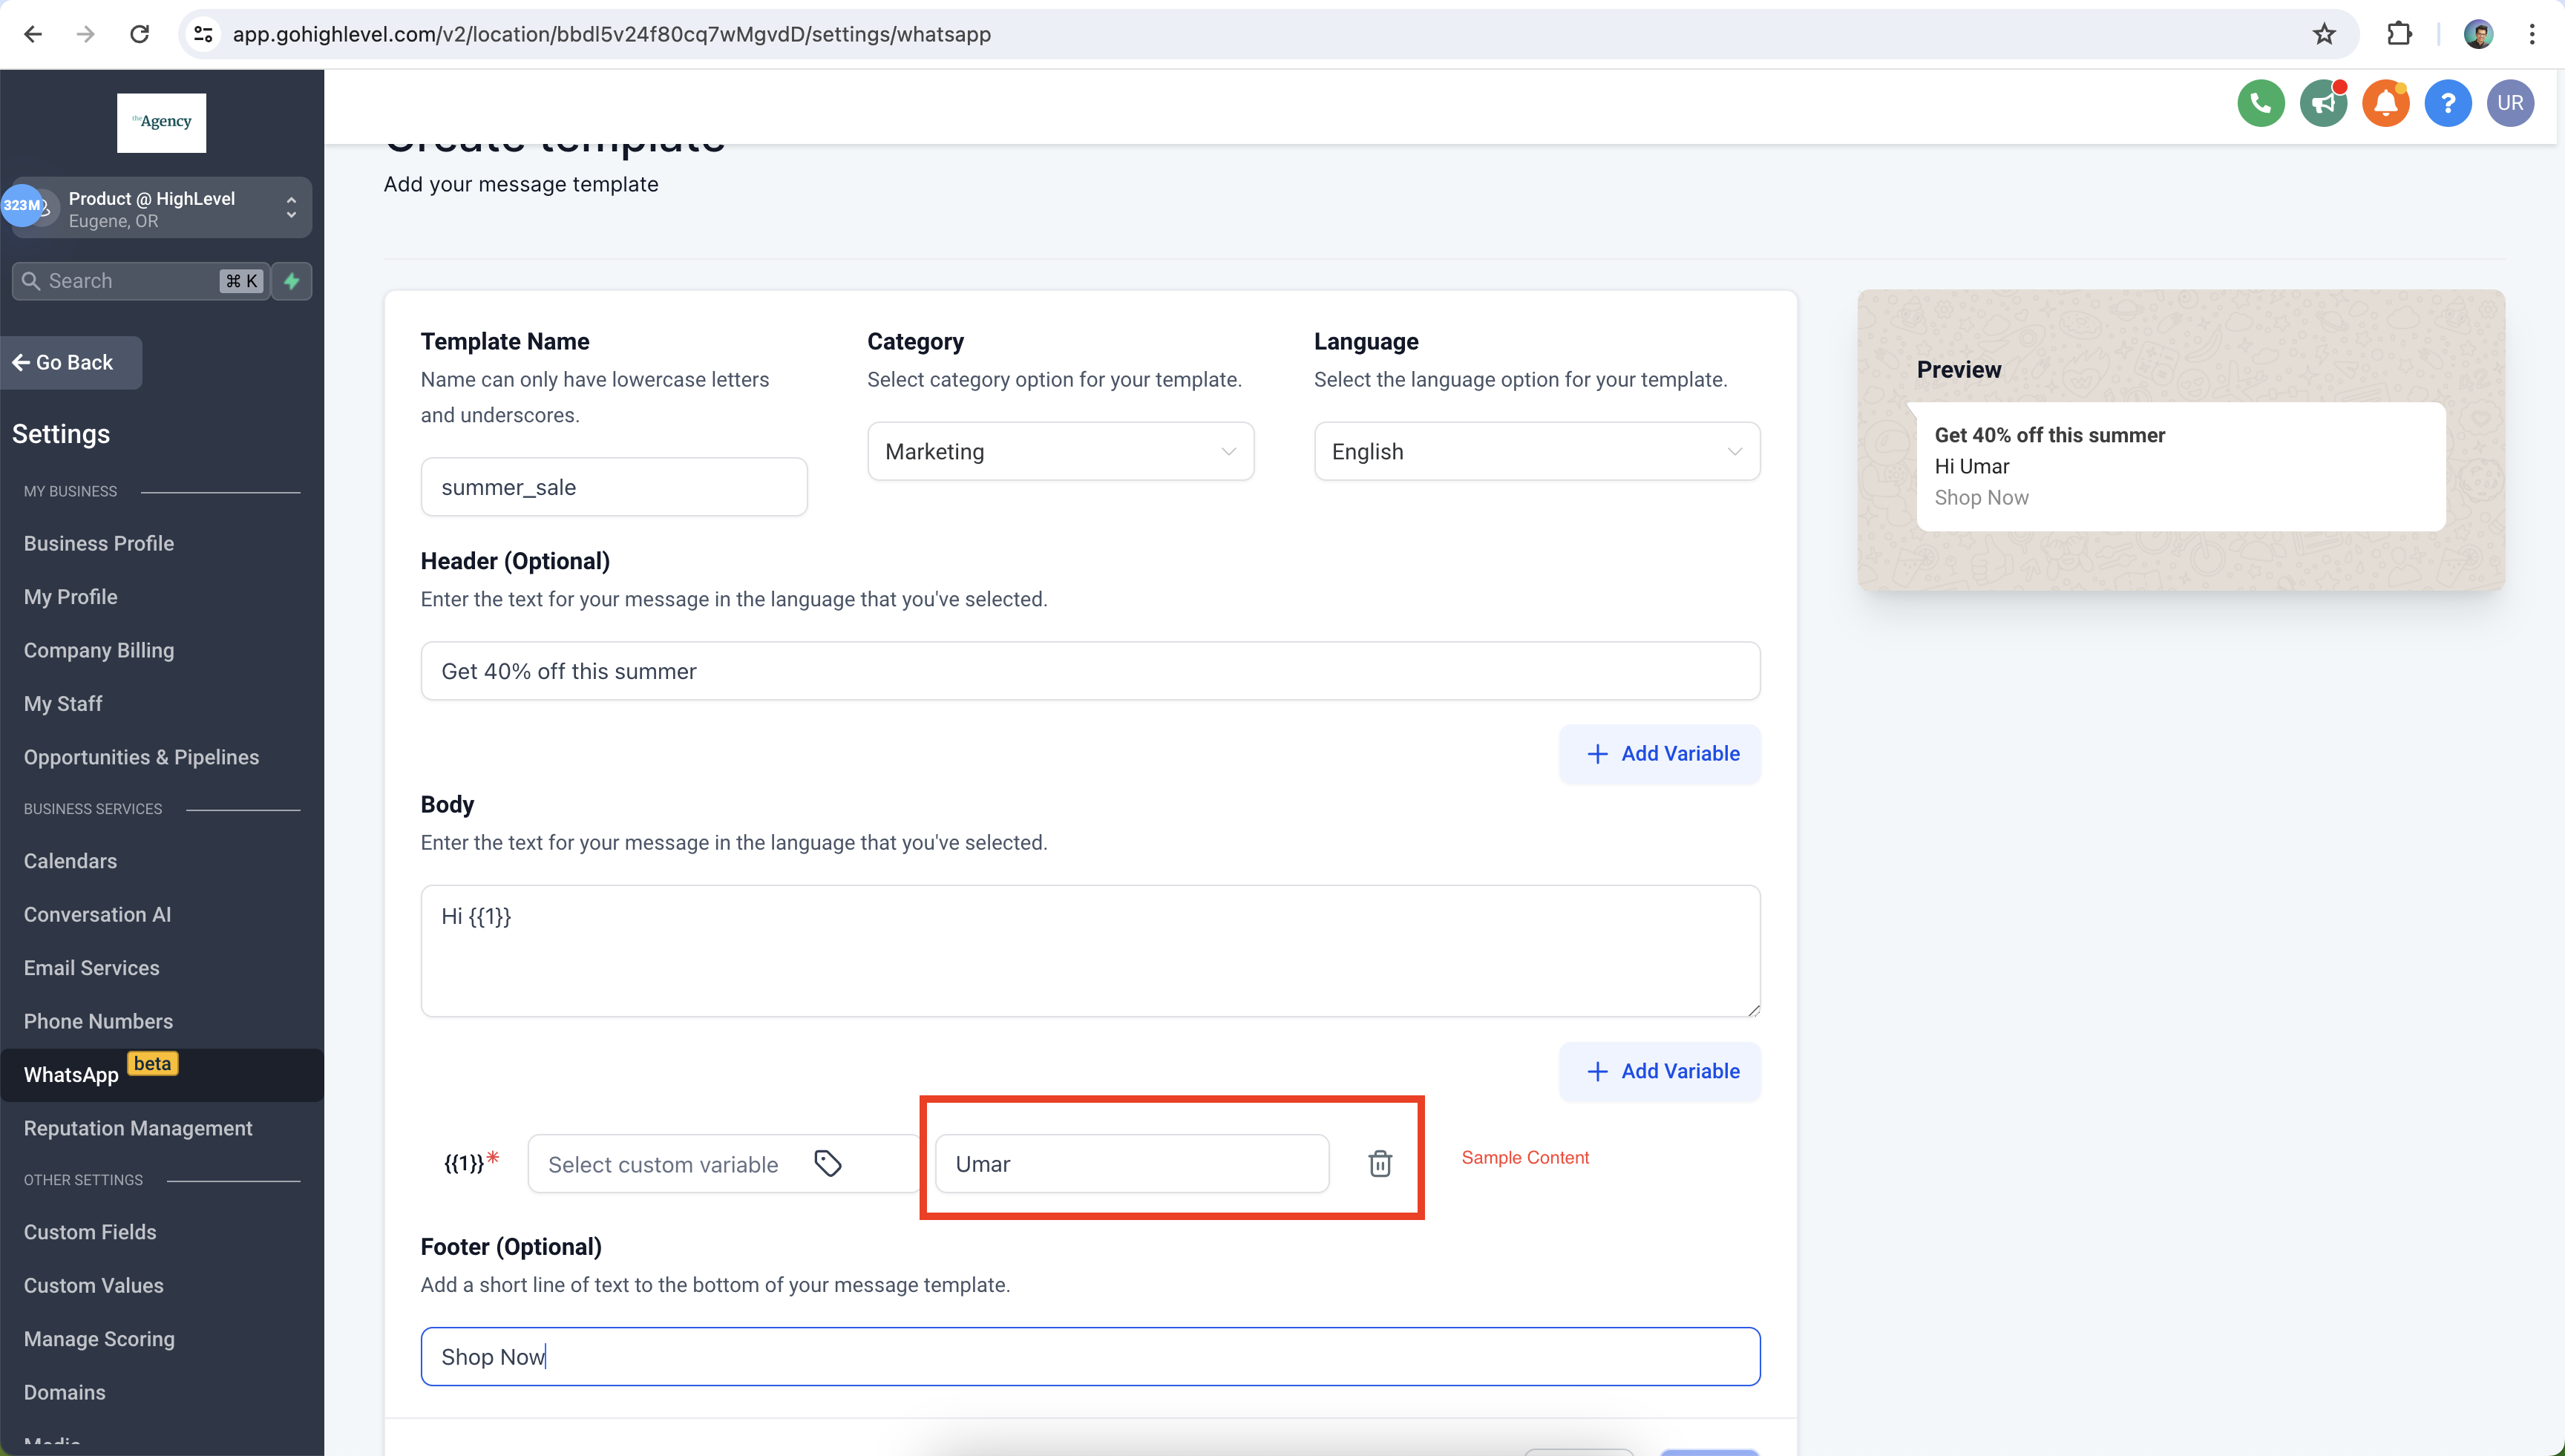
Task: Open Custom Fields settings
Action: click(x=90, y=1232)
